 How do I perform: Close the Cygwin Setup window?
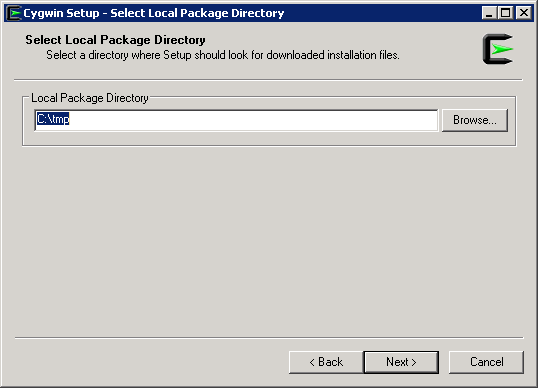pyautogui.click(x=524, y=13)
